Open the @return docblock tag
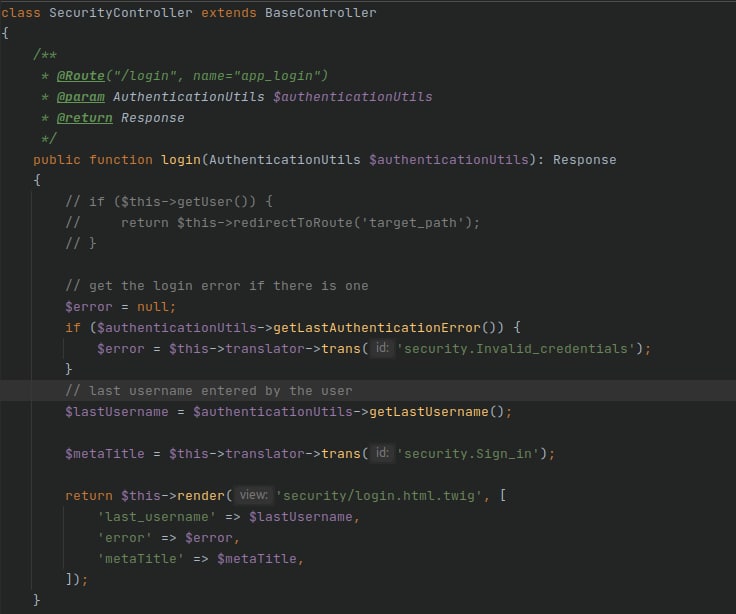 click(84, 118)
